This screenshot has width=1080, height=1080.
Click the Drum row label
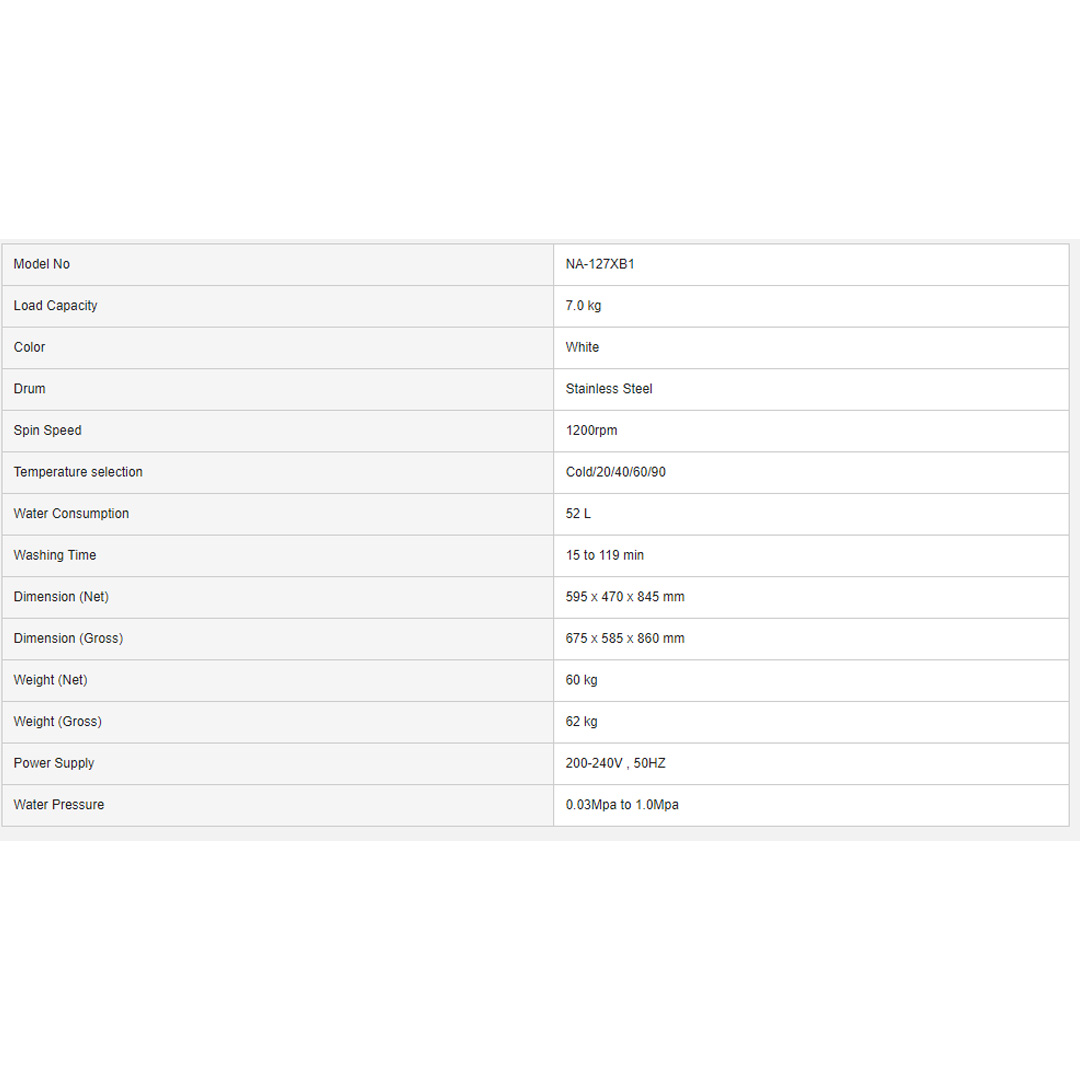pyautogui.click(x=30, y=389)
